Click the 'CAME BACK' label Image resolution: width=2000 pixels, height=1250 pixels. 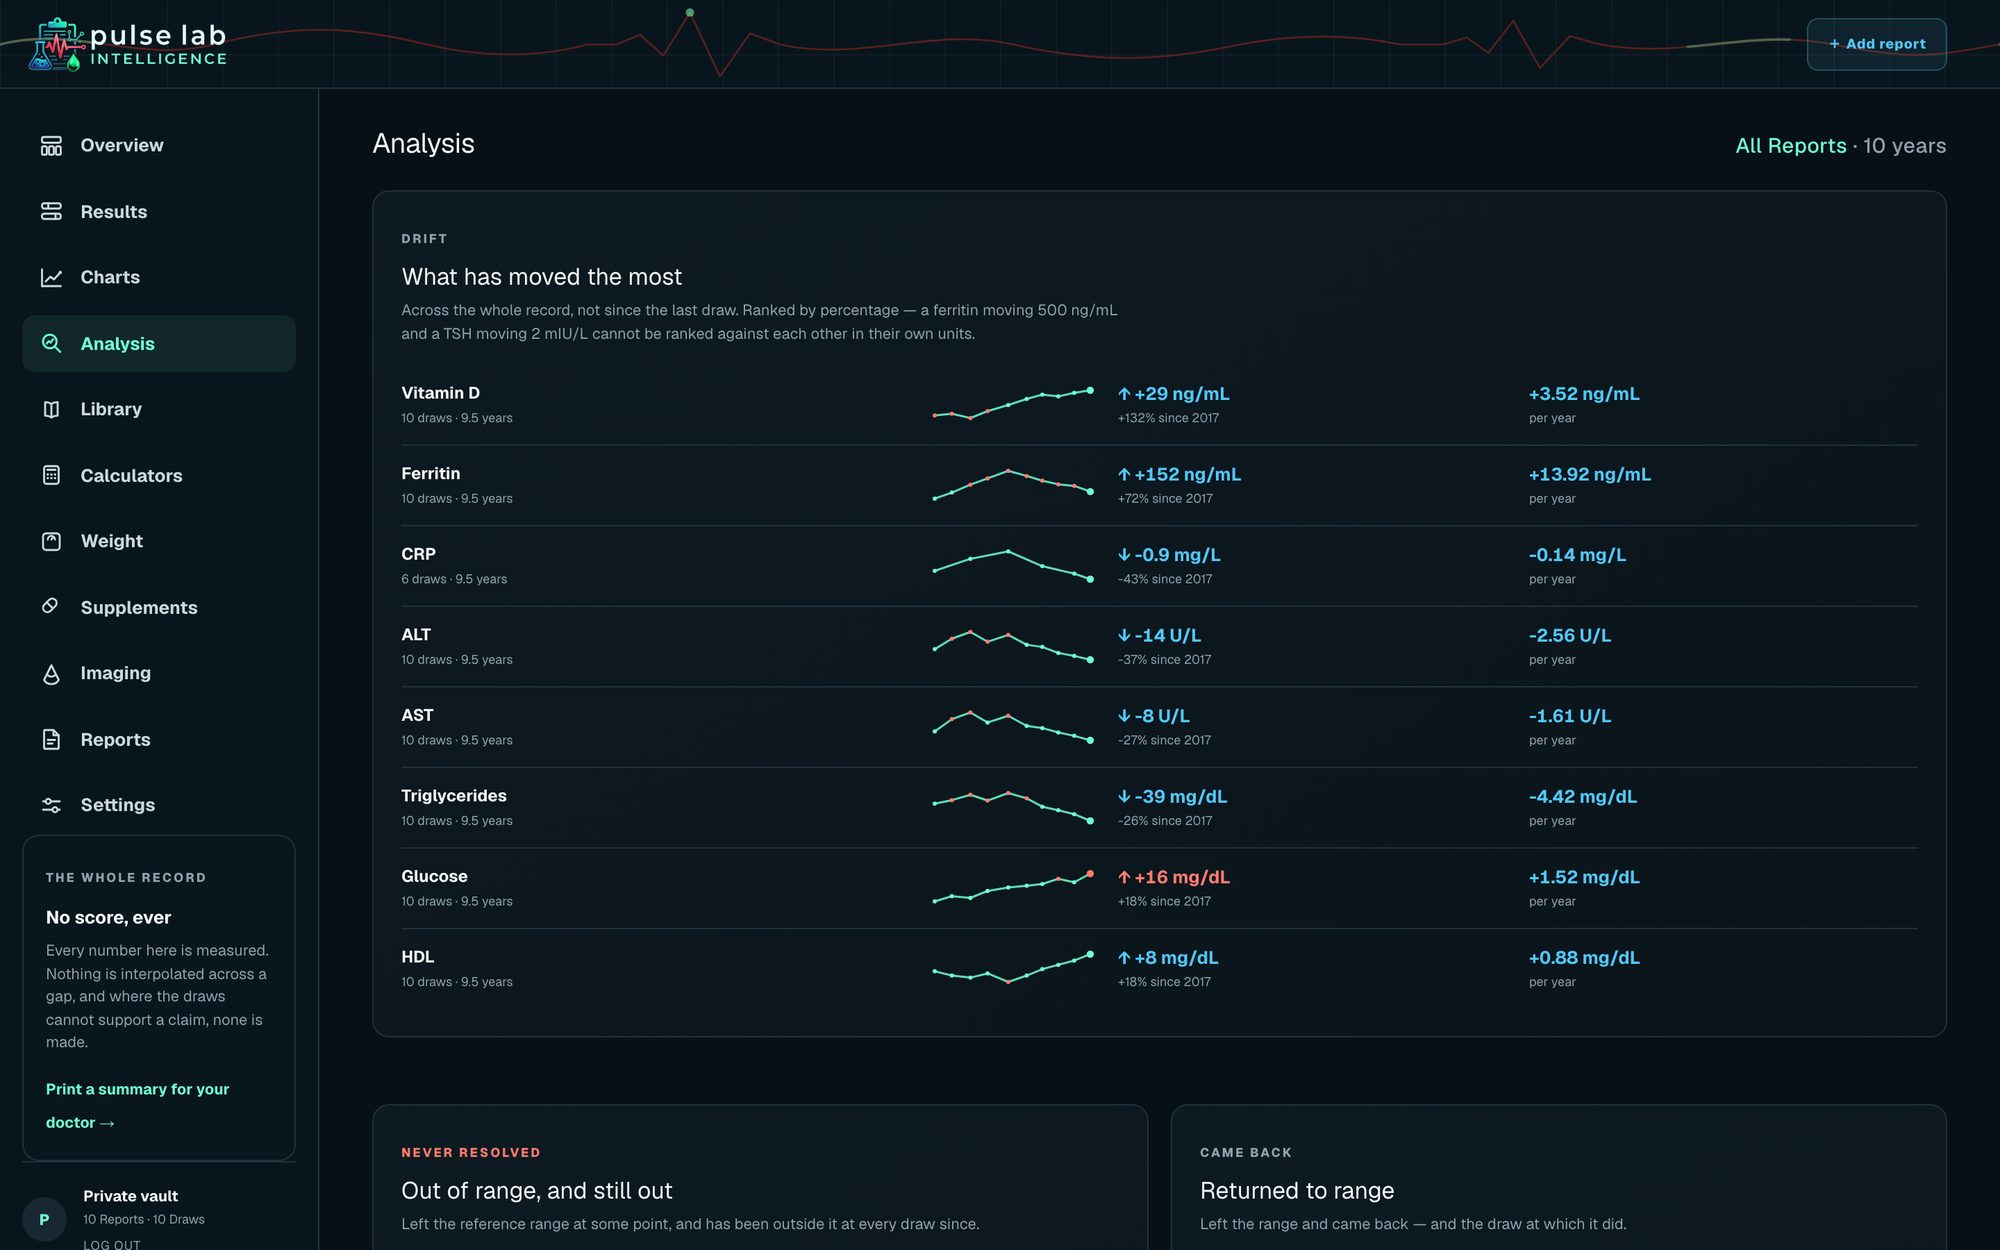[x=1246, y=1153]
